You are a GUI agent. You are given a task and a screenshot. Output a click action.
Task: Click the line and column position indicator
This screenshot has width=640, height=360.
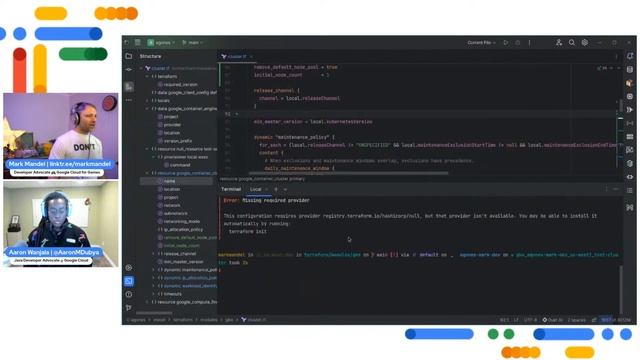tap(504, 320)
